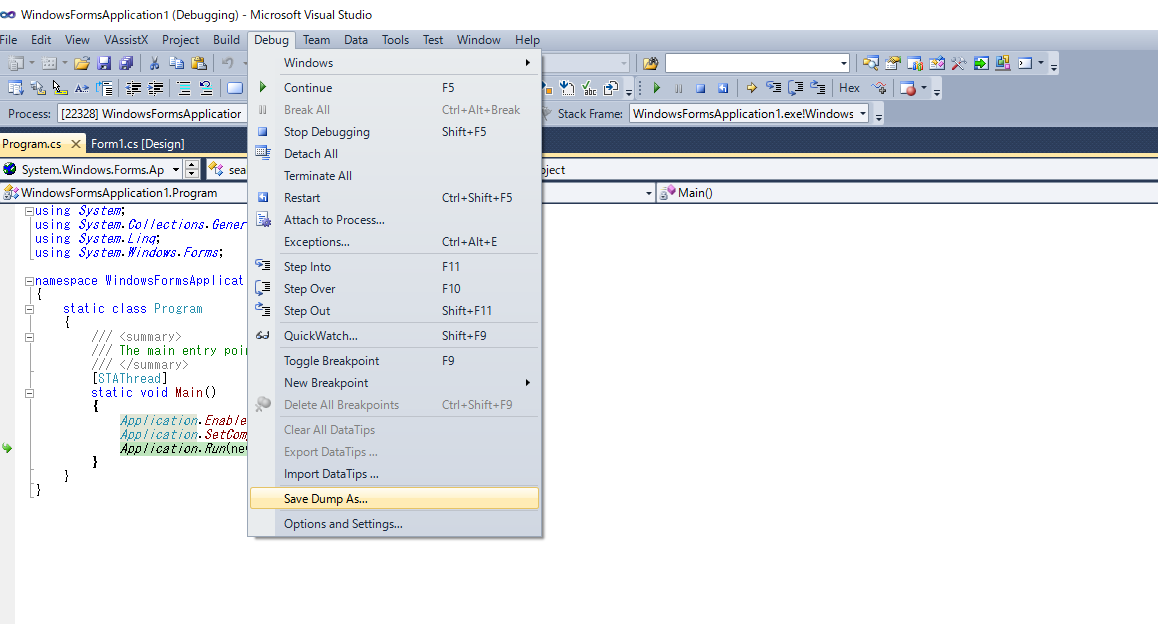Click the Step Over toolbar icon
The width and height of the screenshot is (1158, 624).
[795, 89]
